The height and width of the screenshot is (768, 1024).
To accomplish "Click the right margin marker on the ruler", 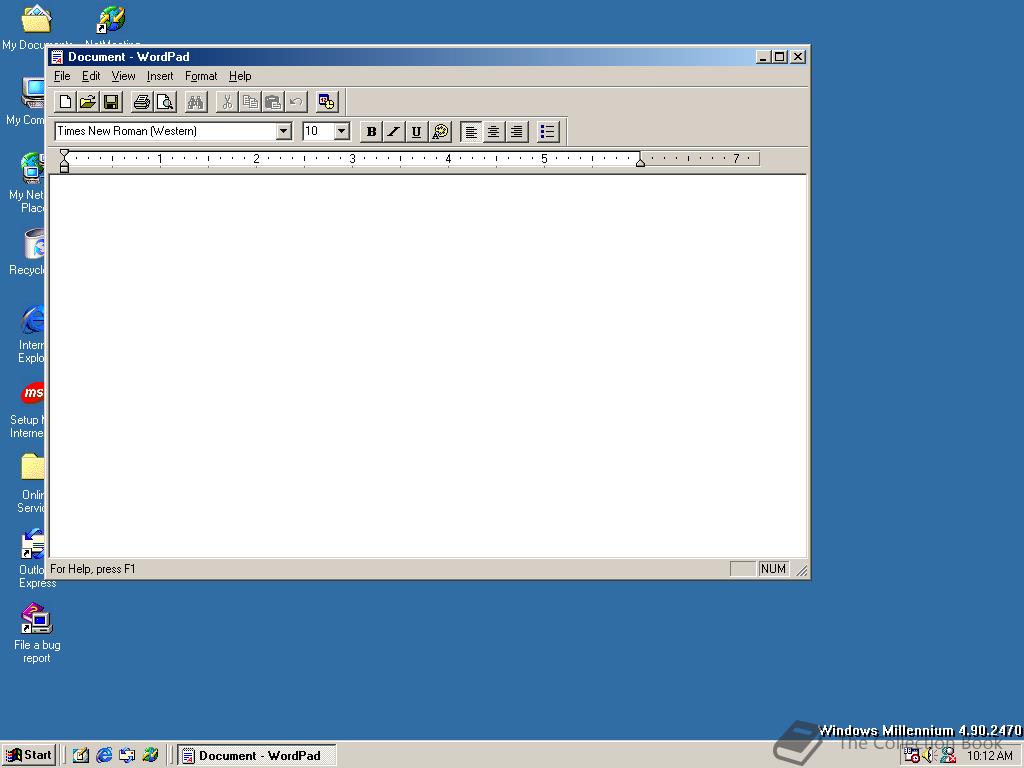I will pyautogui.click(x=641, y=162).
